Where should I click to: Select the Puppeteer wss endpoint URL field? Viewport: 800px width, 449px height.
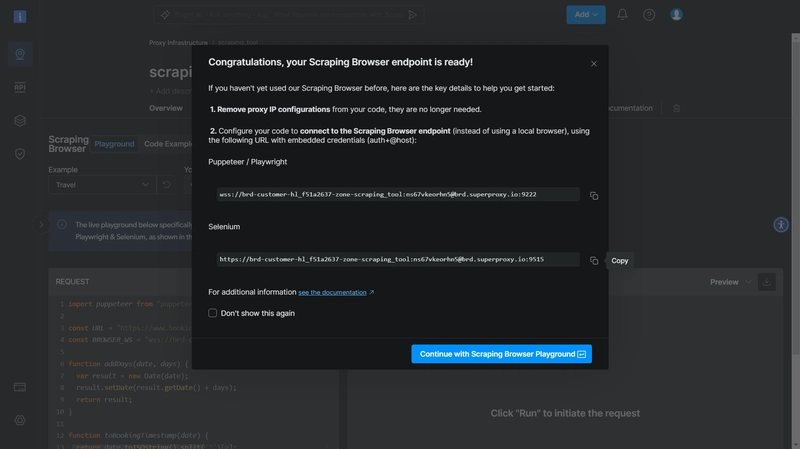398,194
